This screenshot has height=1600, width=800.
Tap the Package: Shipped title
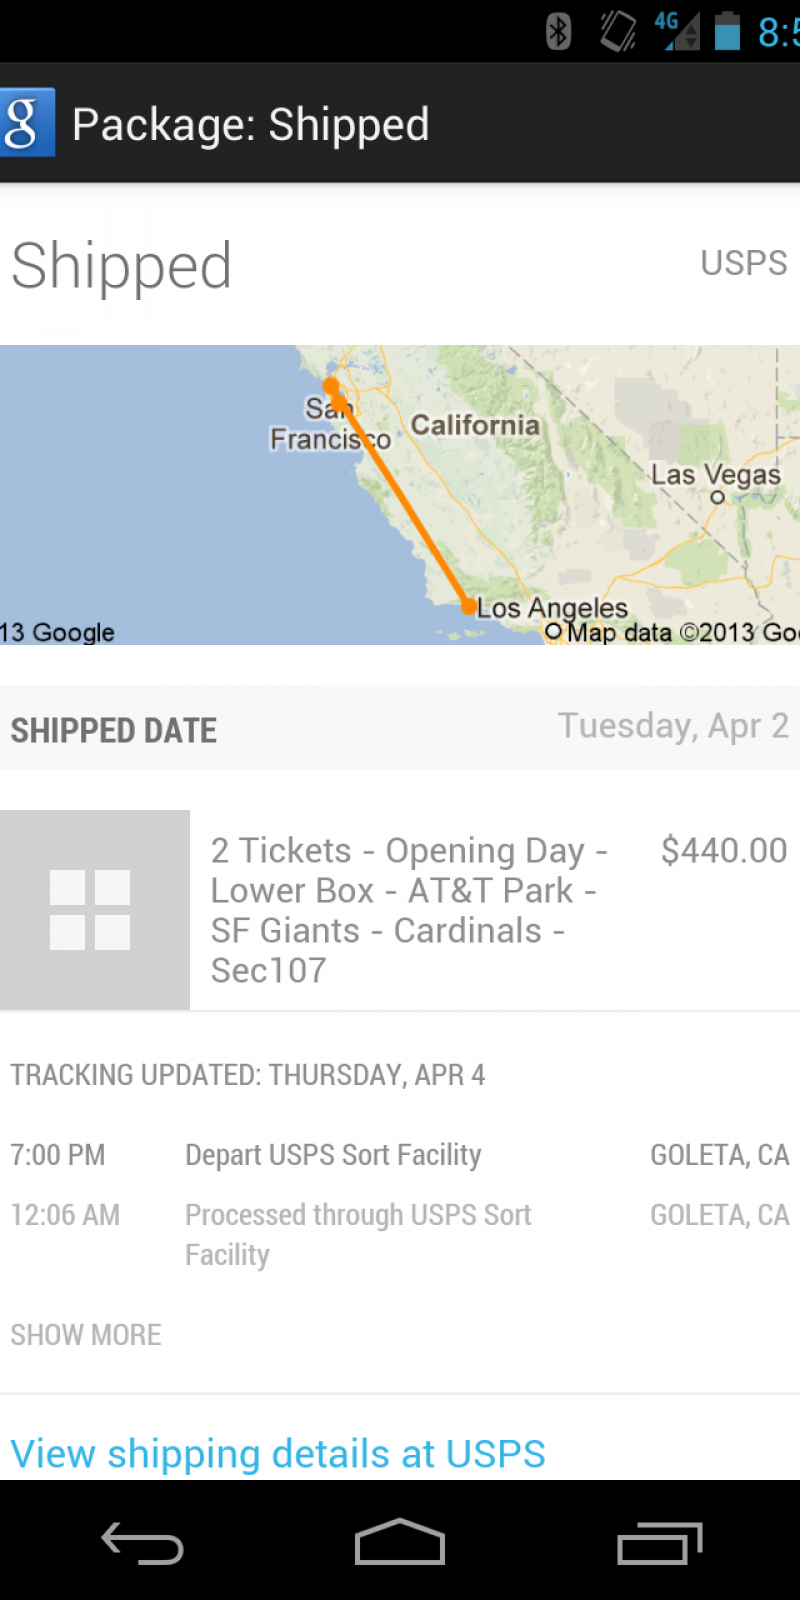(x=251, y=125)
